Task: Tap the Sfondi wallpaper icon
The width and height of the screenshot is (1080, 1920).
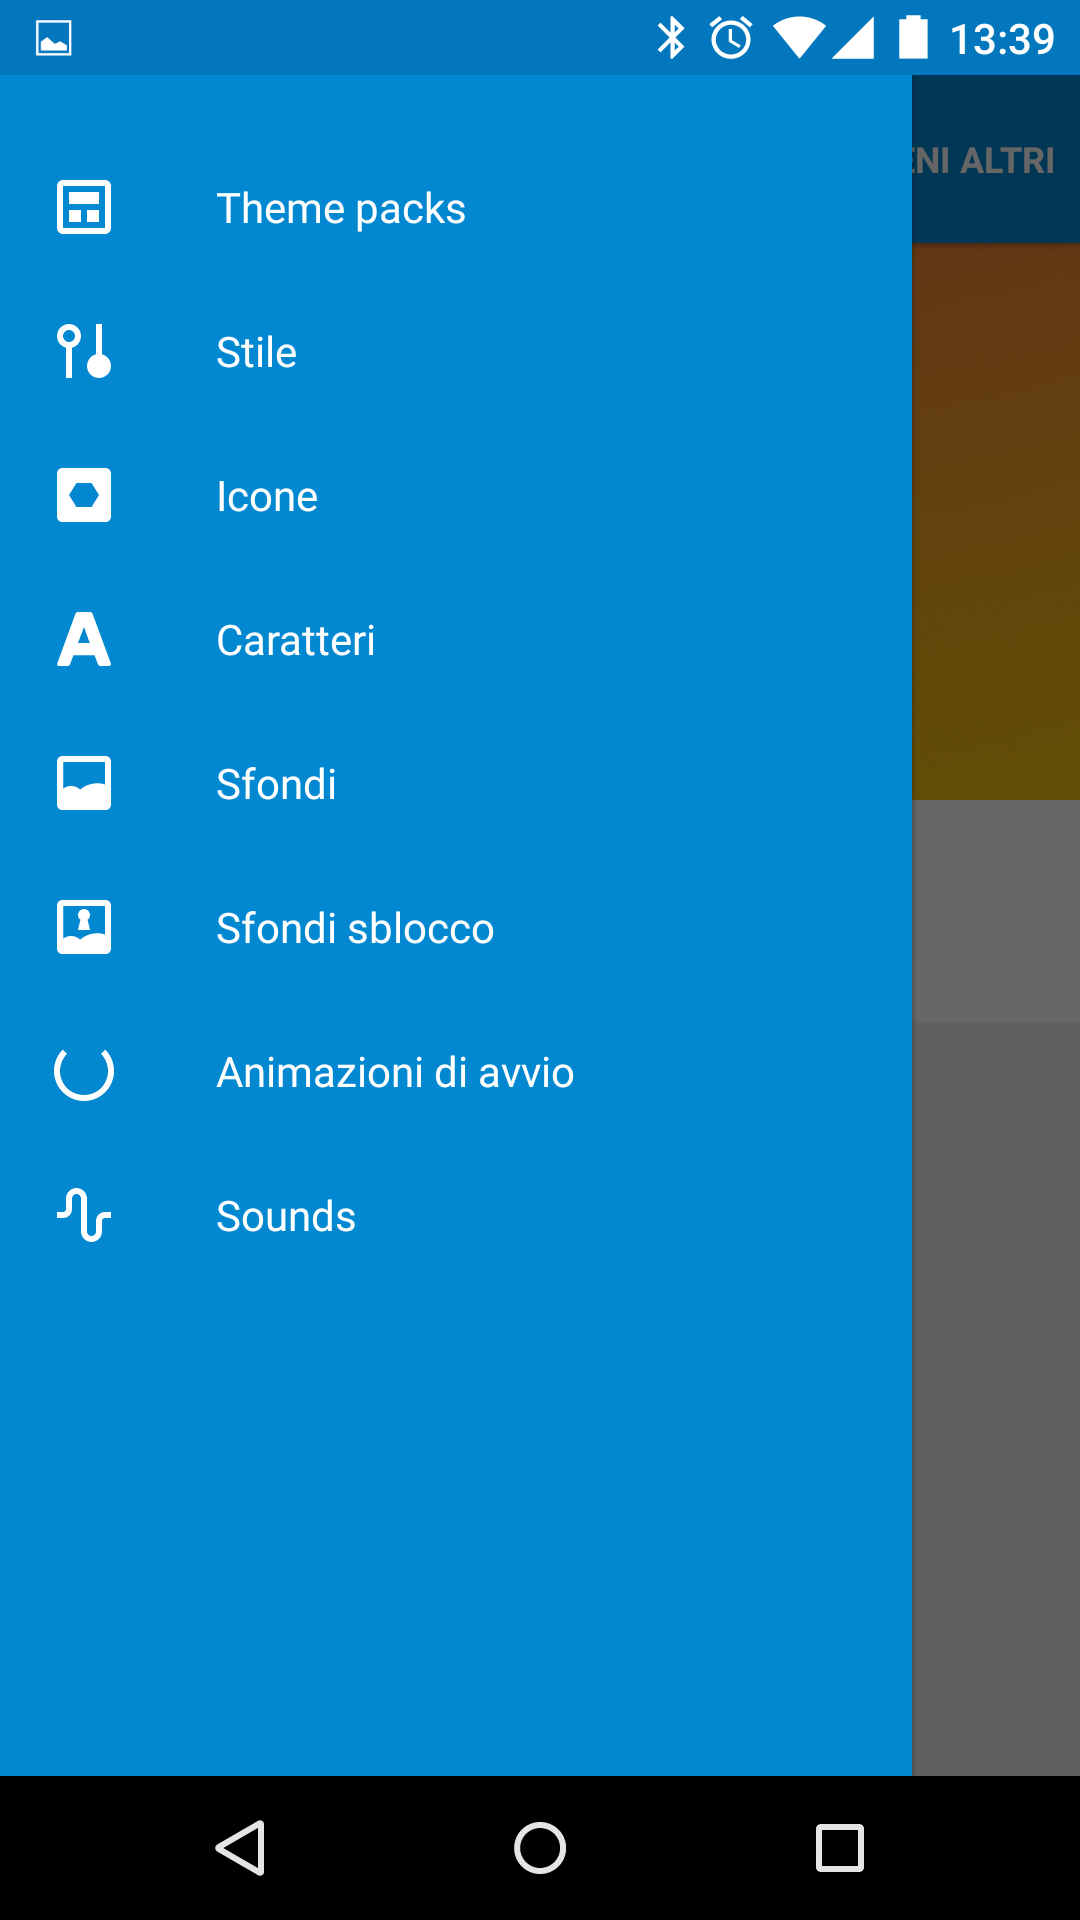Action: click(x=84, y=783)
